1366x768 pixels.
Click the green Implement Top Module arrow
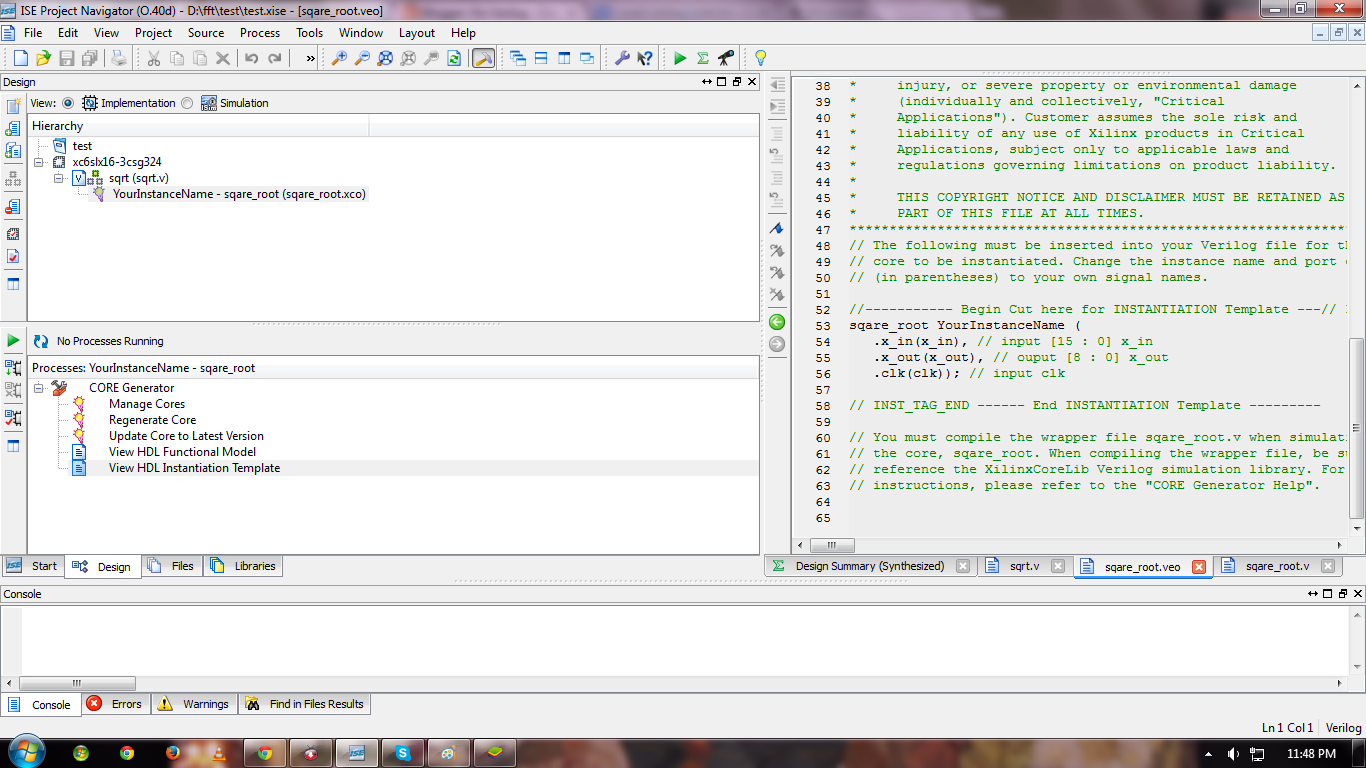pos(680,58)
